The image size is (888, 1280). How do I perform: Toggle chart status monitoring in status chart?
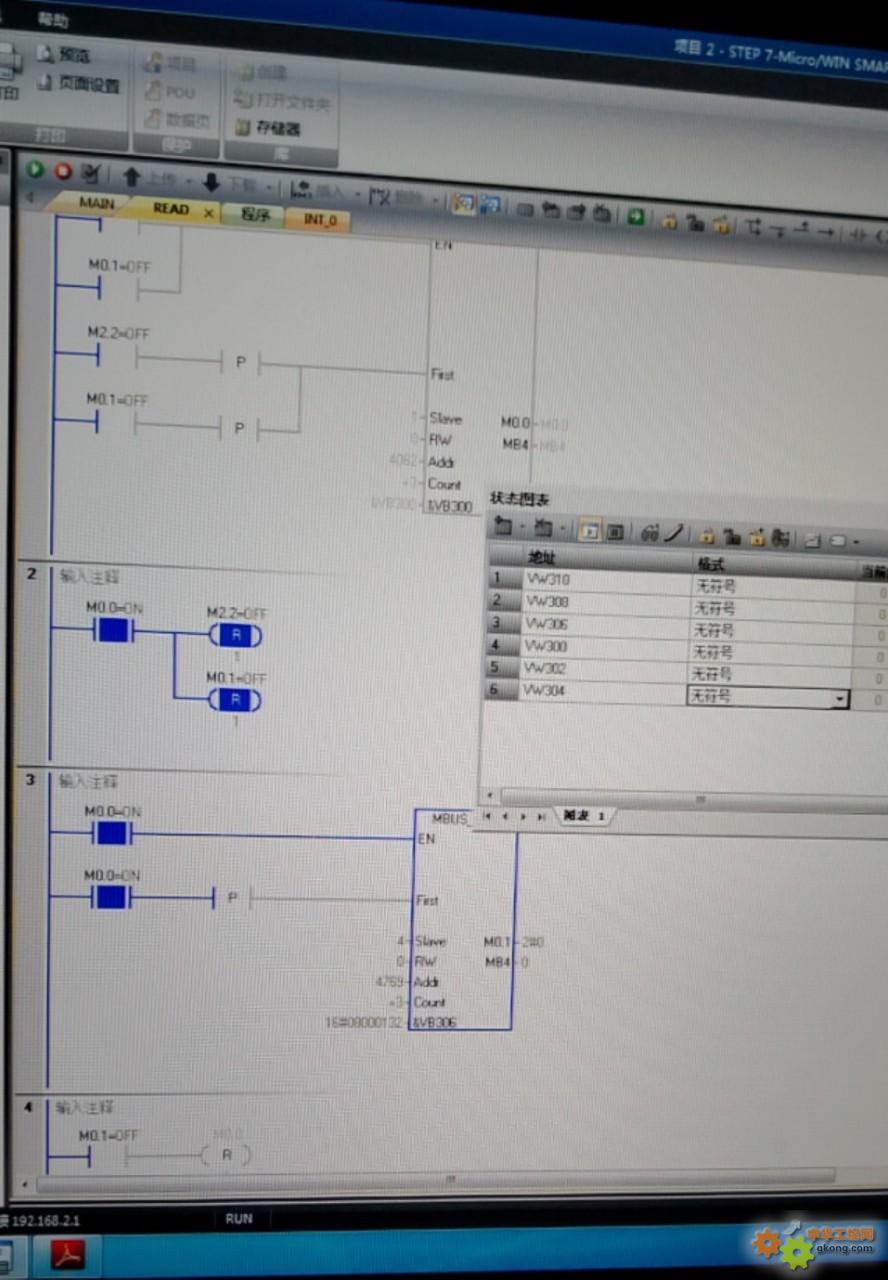pos(590,531)
